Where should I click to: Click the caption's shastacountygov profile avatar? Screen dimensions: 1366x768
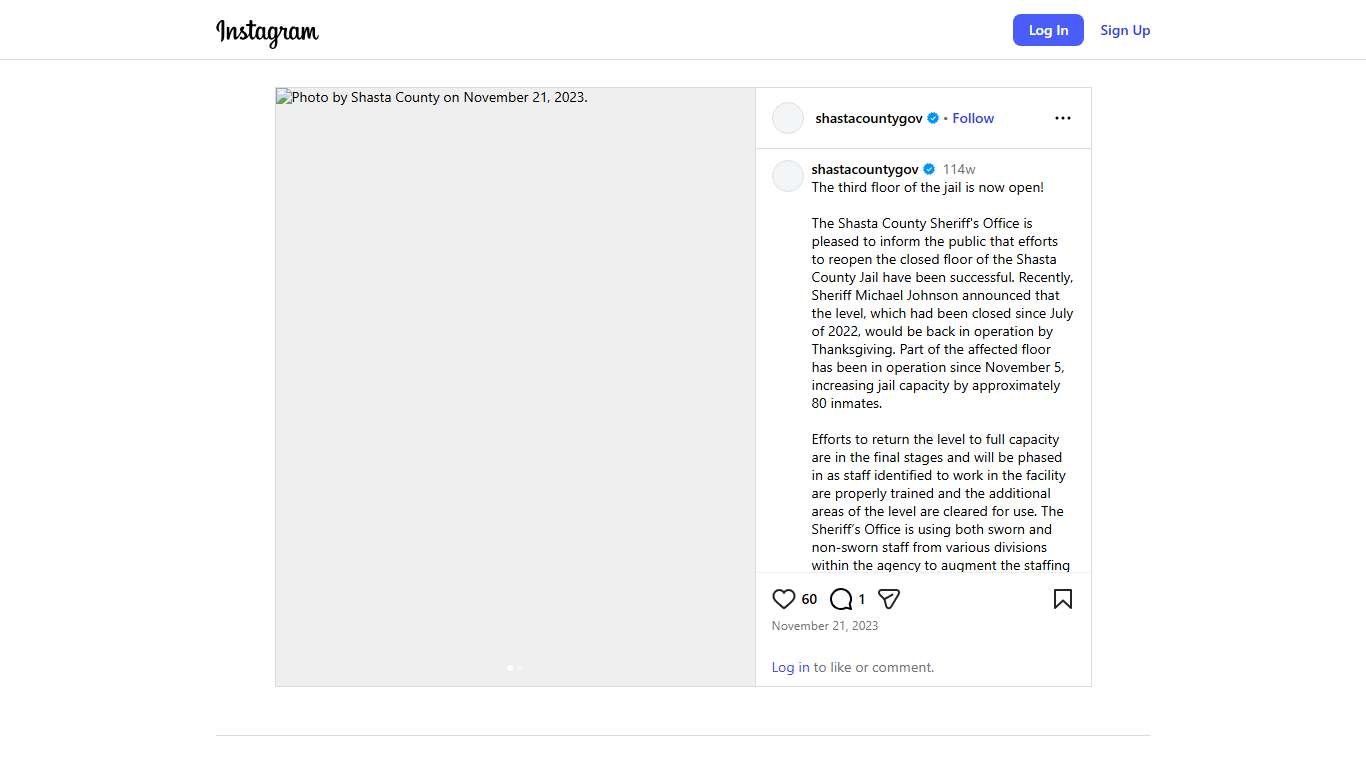788,176
